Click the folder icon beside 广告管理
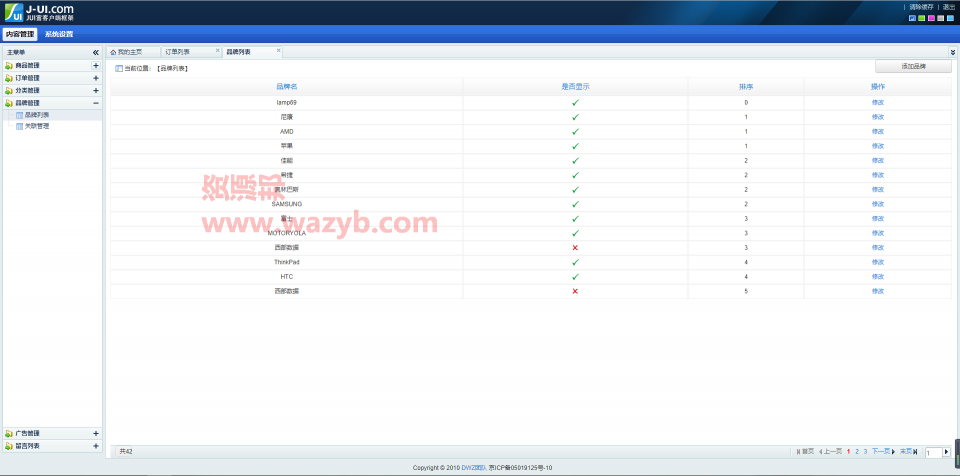Viewport: 960px width, 476px height. pos(9,434)
